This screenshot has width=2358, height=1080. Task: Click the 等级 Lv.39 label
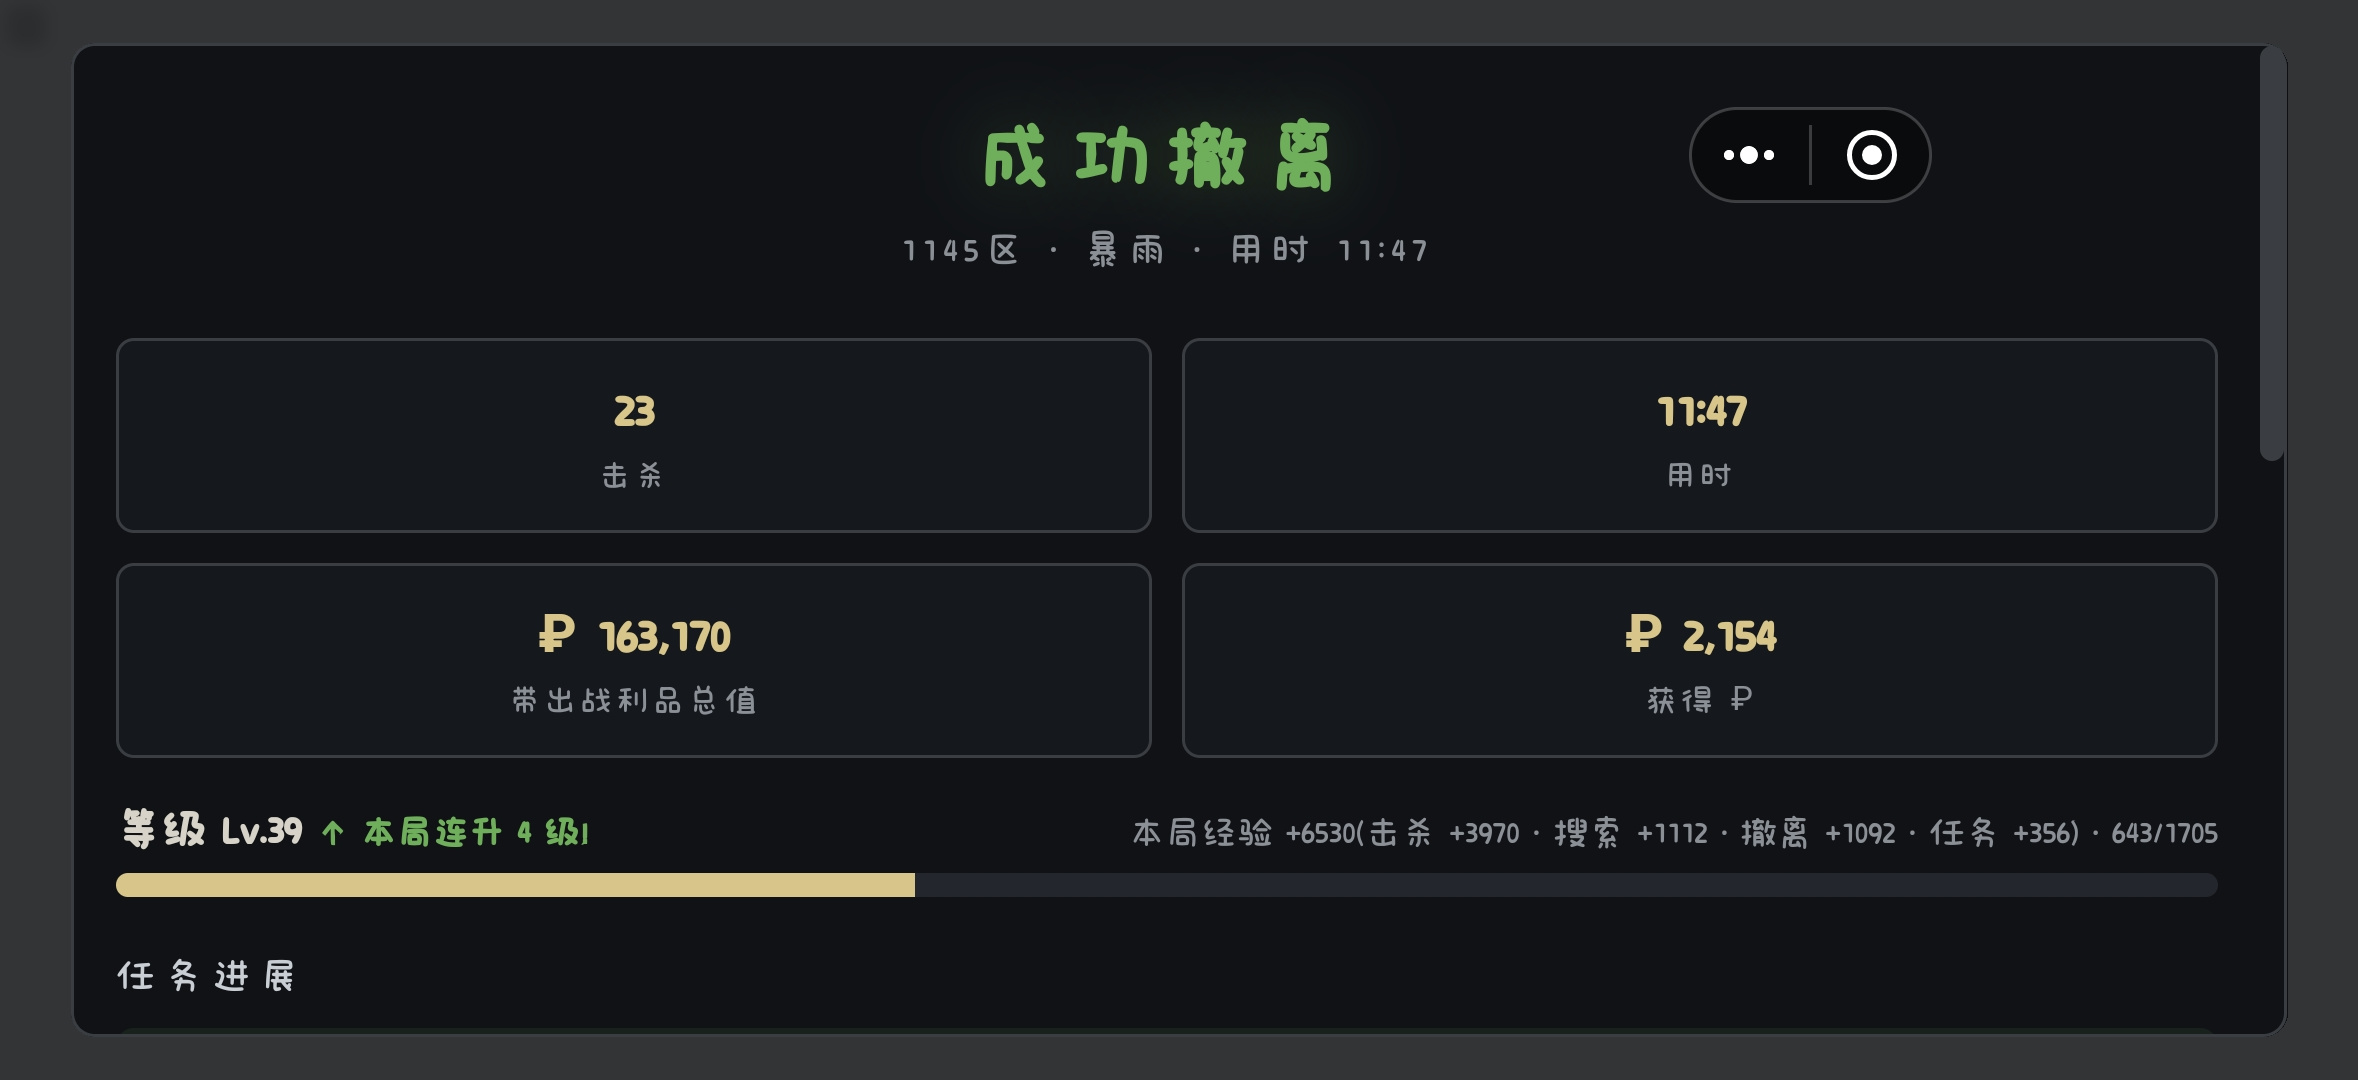click(x=212, y=830)
